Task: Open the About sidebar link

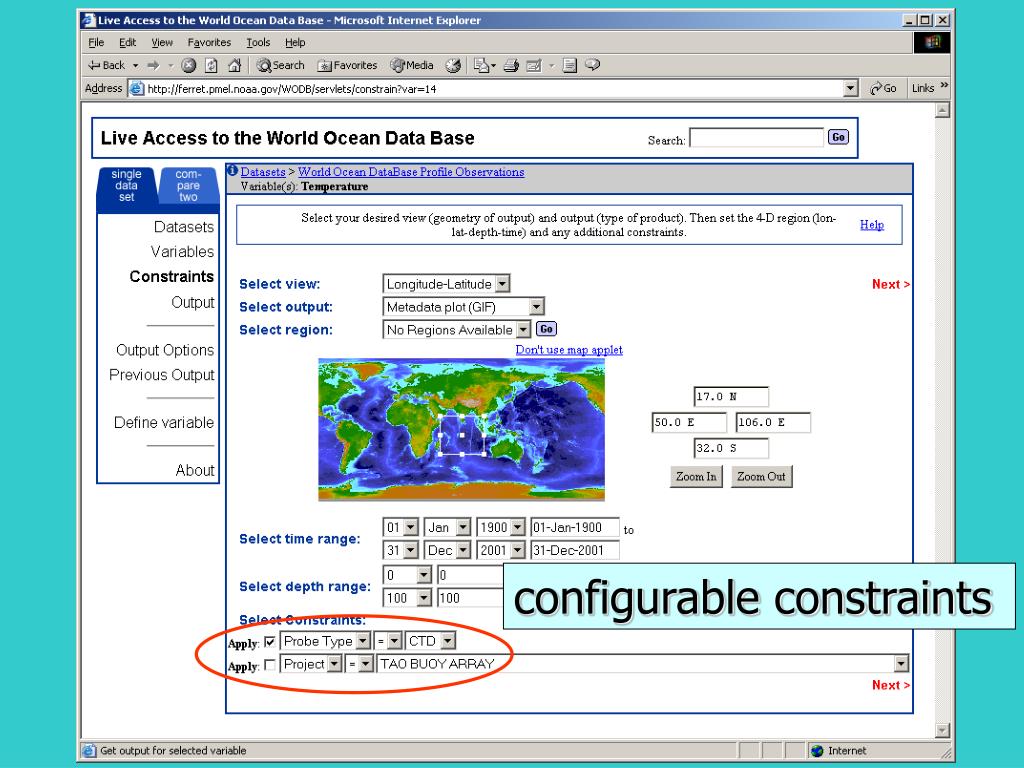Action: point(195,470)
